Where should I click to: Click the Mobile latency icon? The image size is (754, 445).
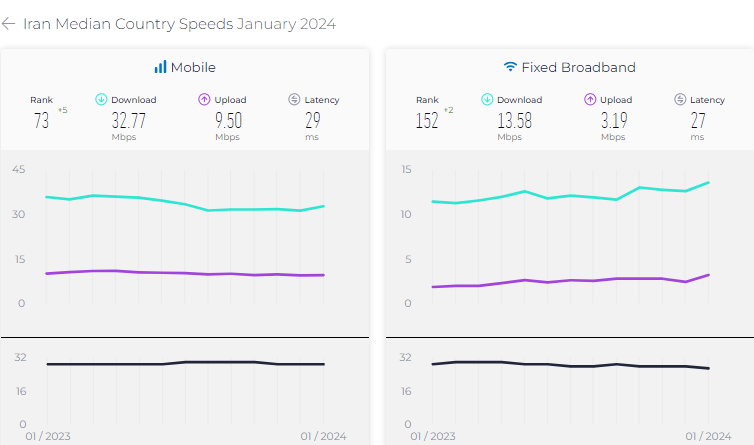click(295, 99)
